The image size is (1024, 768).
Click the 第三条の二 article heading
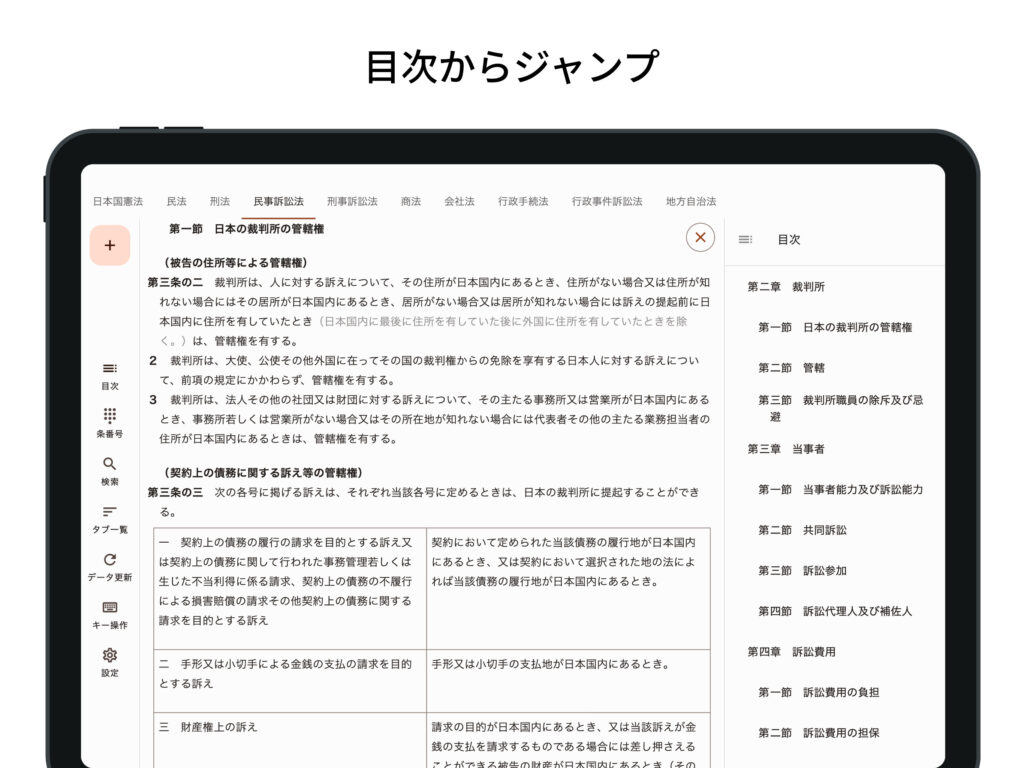click(175, 282)
